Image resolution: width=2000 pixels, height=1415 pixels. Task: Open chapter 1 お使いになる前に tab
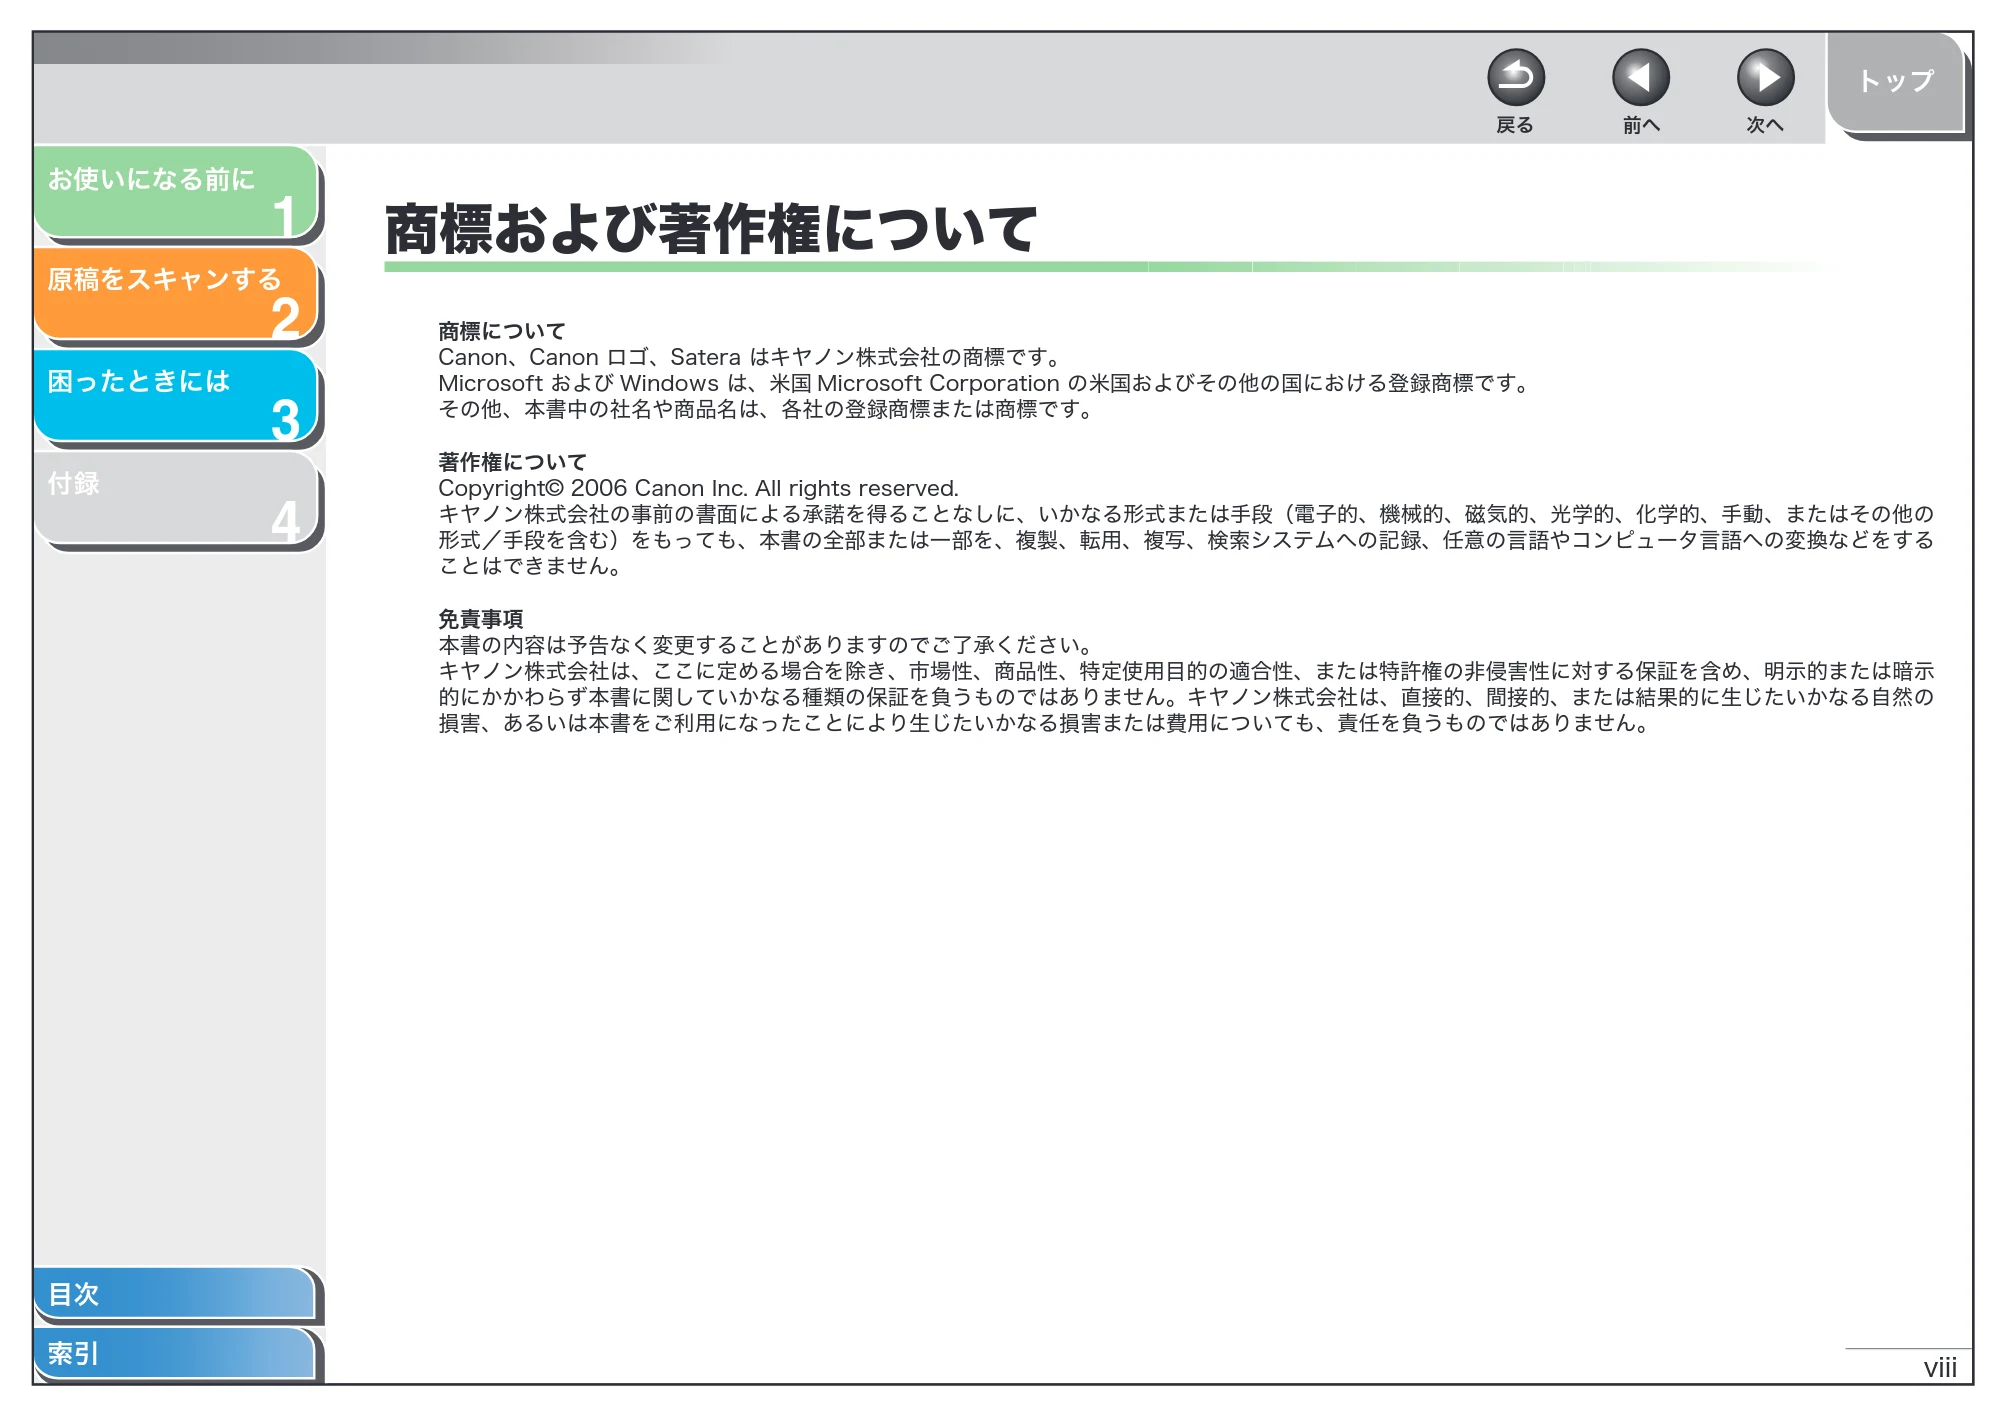click(176, 192)
